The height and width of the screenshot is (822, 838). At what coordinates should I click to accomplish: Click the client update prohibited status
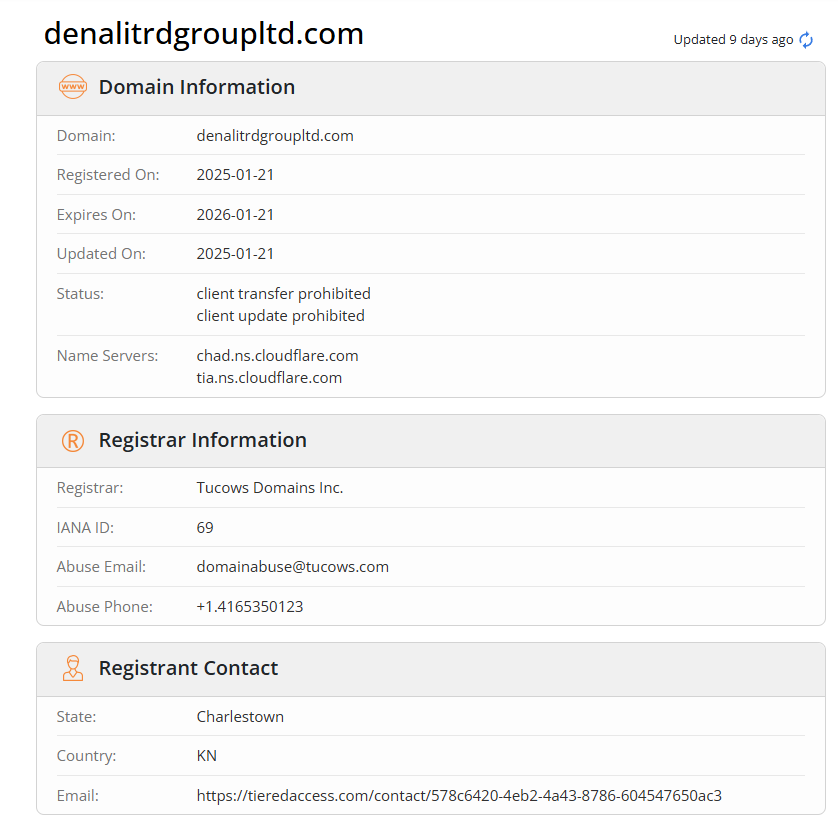(x=280, y=316)
